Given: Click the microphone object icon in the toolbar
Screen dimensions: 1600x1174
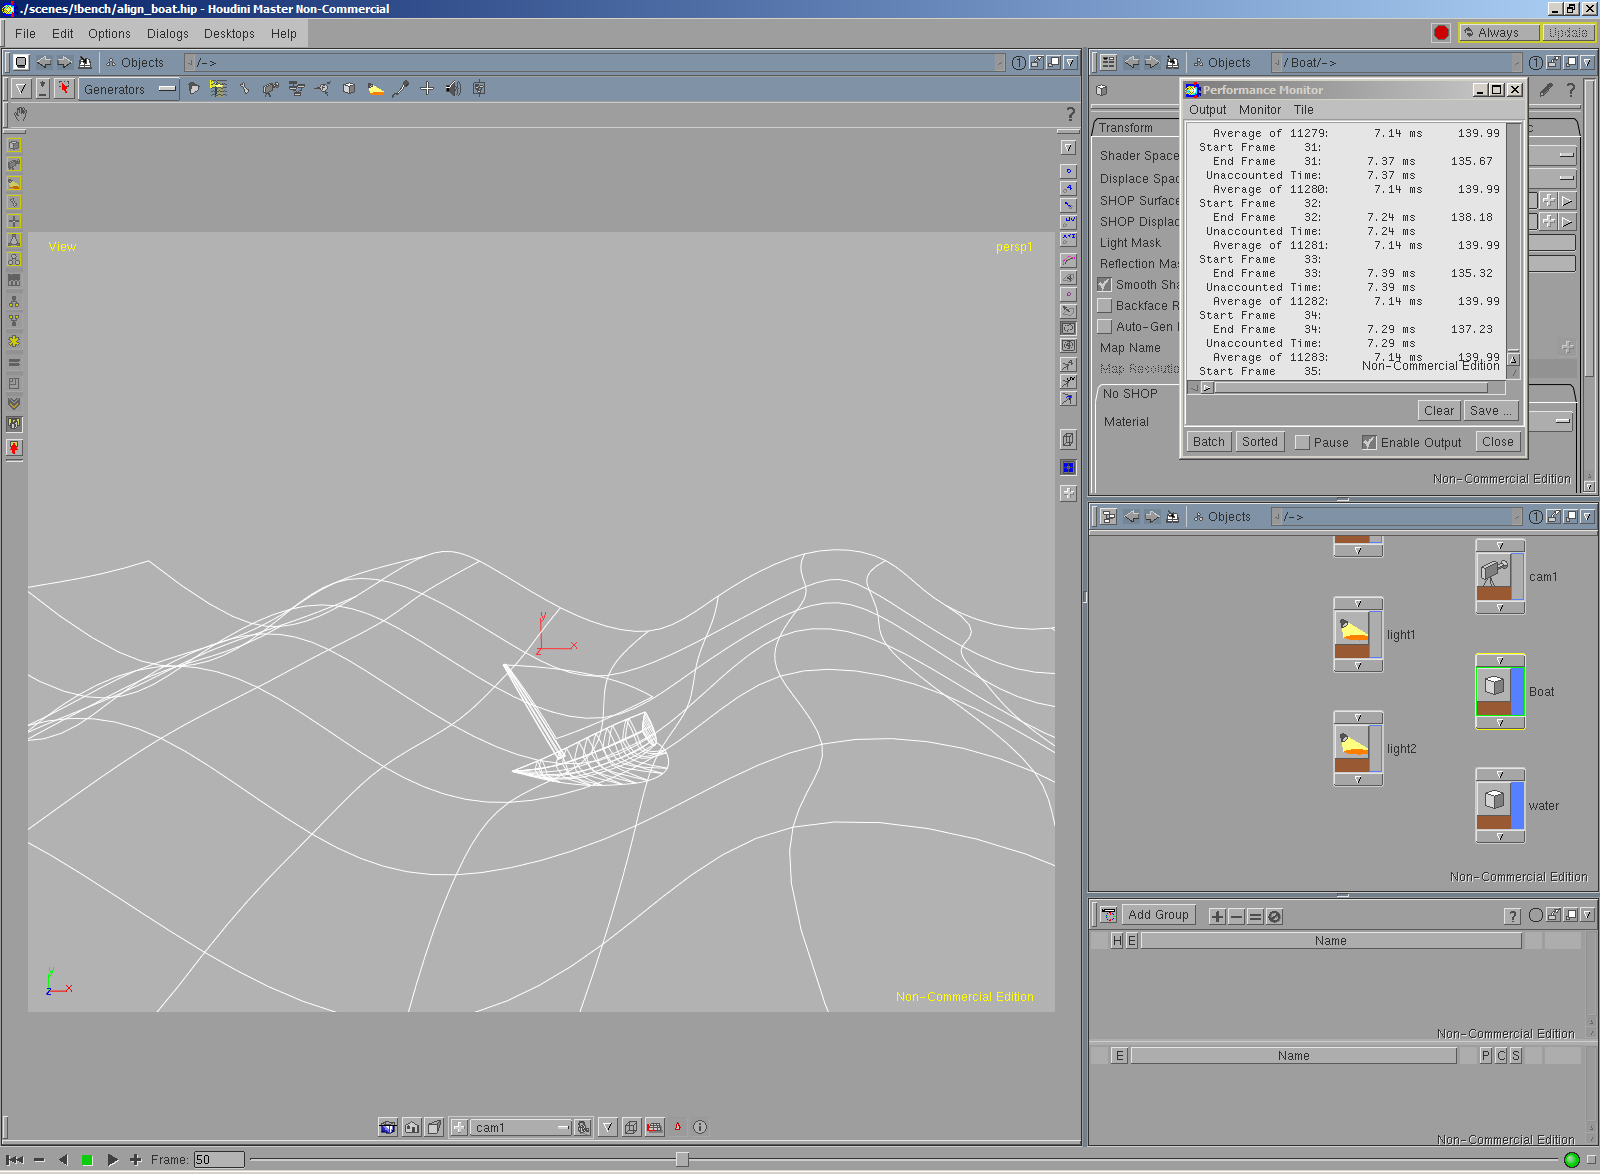Looking at the screenshot, I should click(401, 89).
